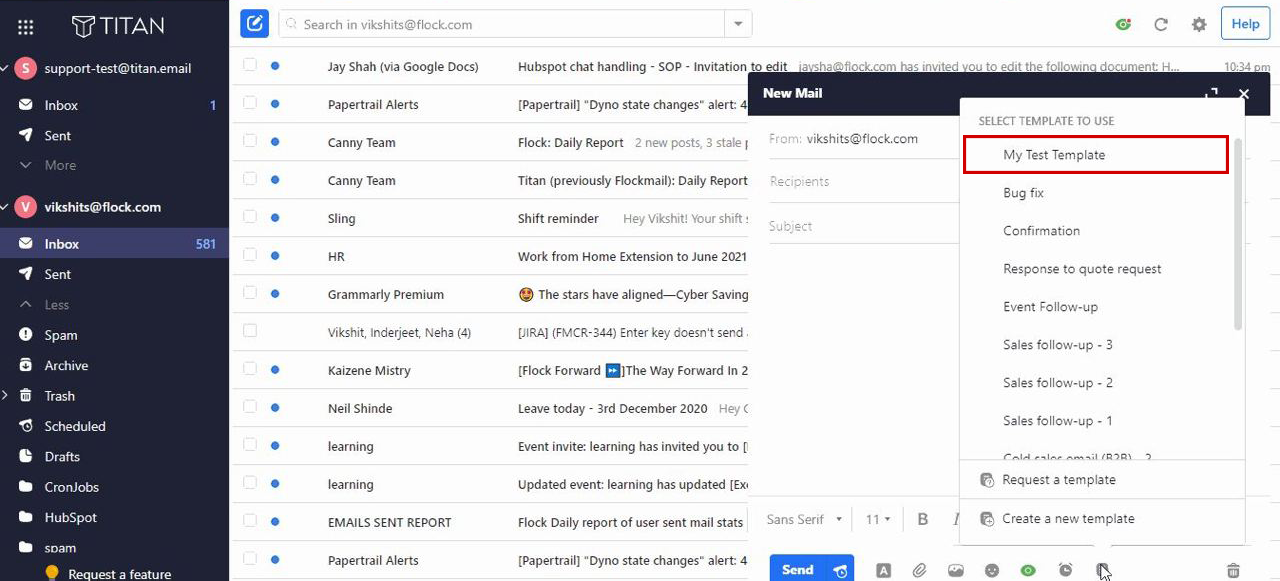
Task: Expand the Trash folder subtree
Action: click(x=5, y=396)
